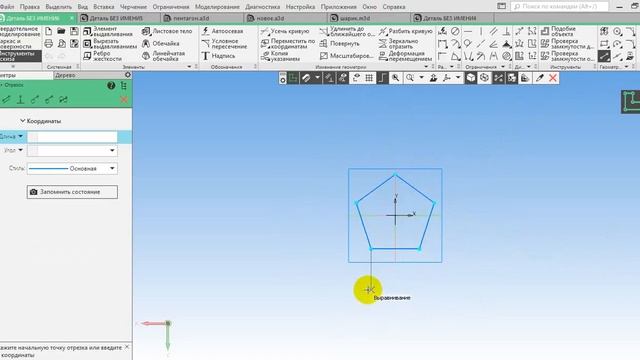
Task: Click the orange X in Отрезок panel
Action: 124,100
